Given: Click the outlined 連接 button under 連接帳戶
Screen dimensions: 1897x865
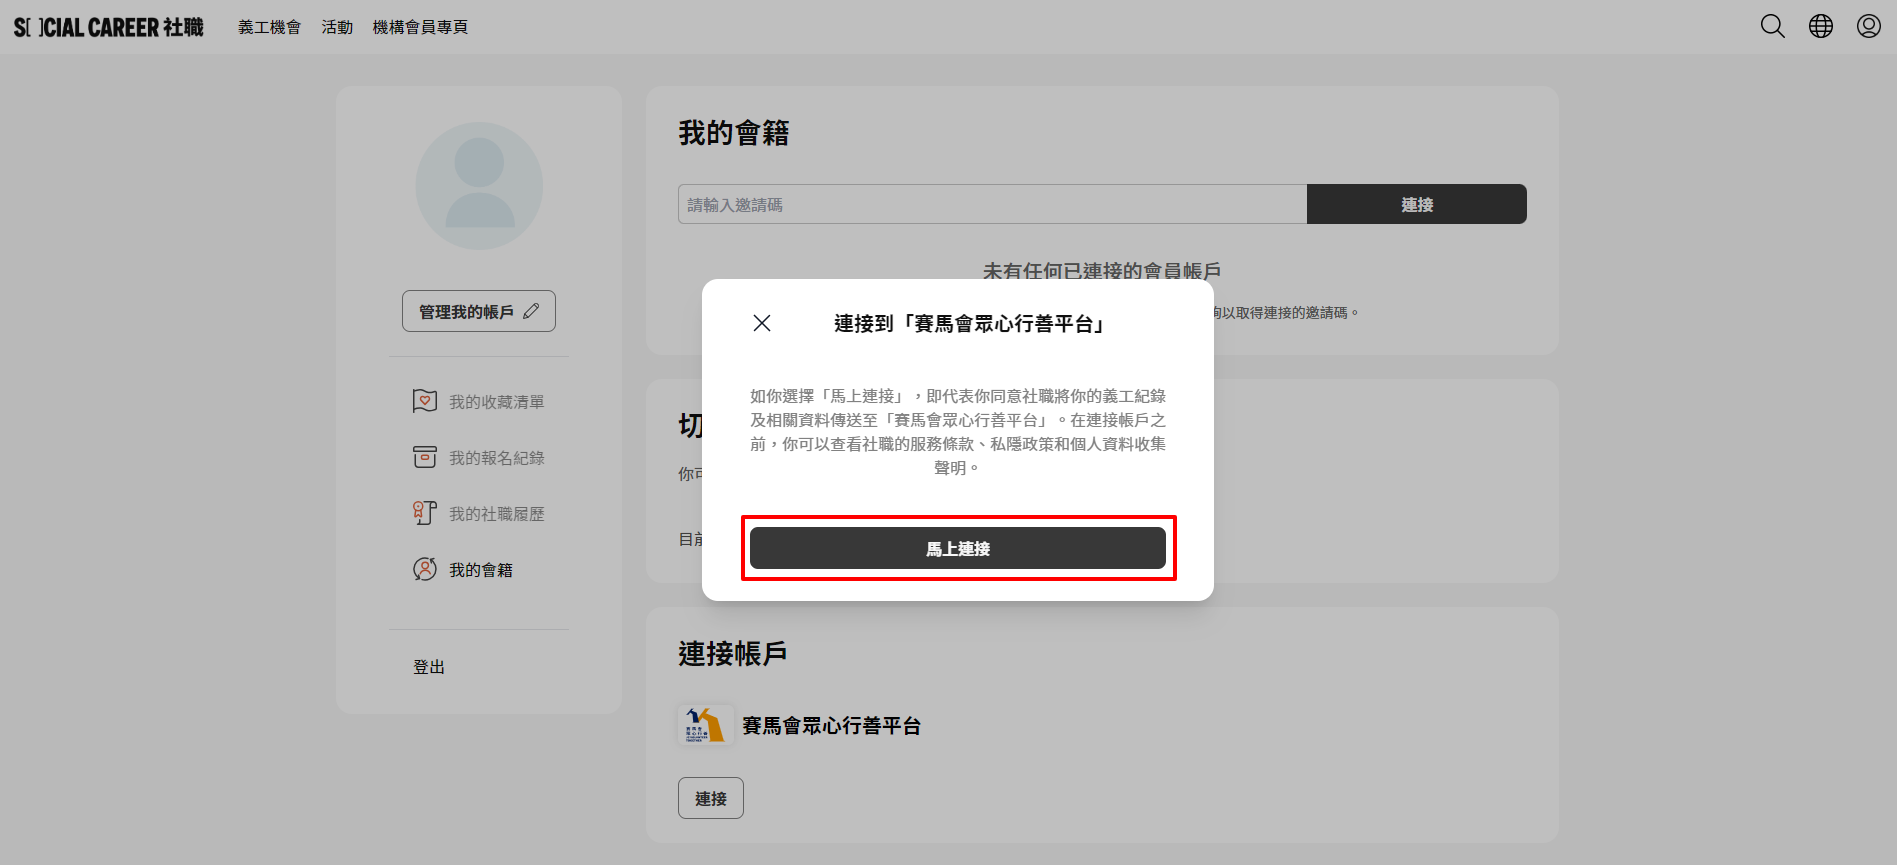Looking at the screenshot, I should click(x=711, y=798).
